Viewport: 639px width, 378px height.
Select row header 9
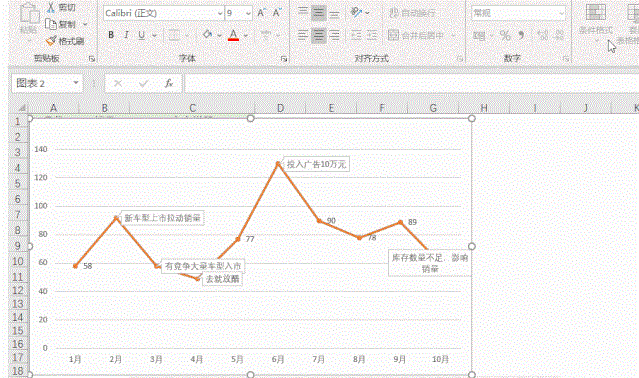[18, 246]
